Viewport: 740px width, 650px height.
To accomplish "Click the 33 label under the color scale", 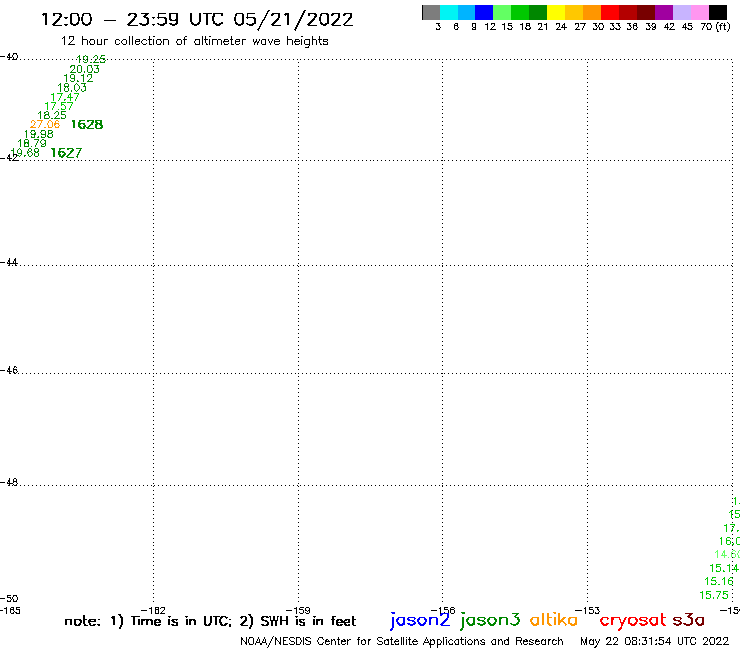I will (614, 27).
